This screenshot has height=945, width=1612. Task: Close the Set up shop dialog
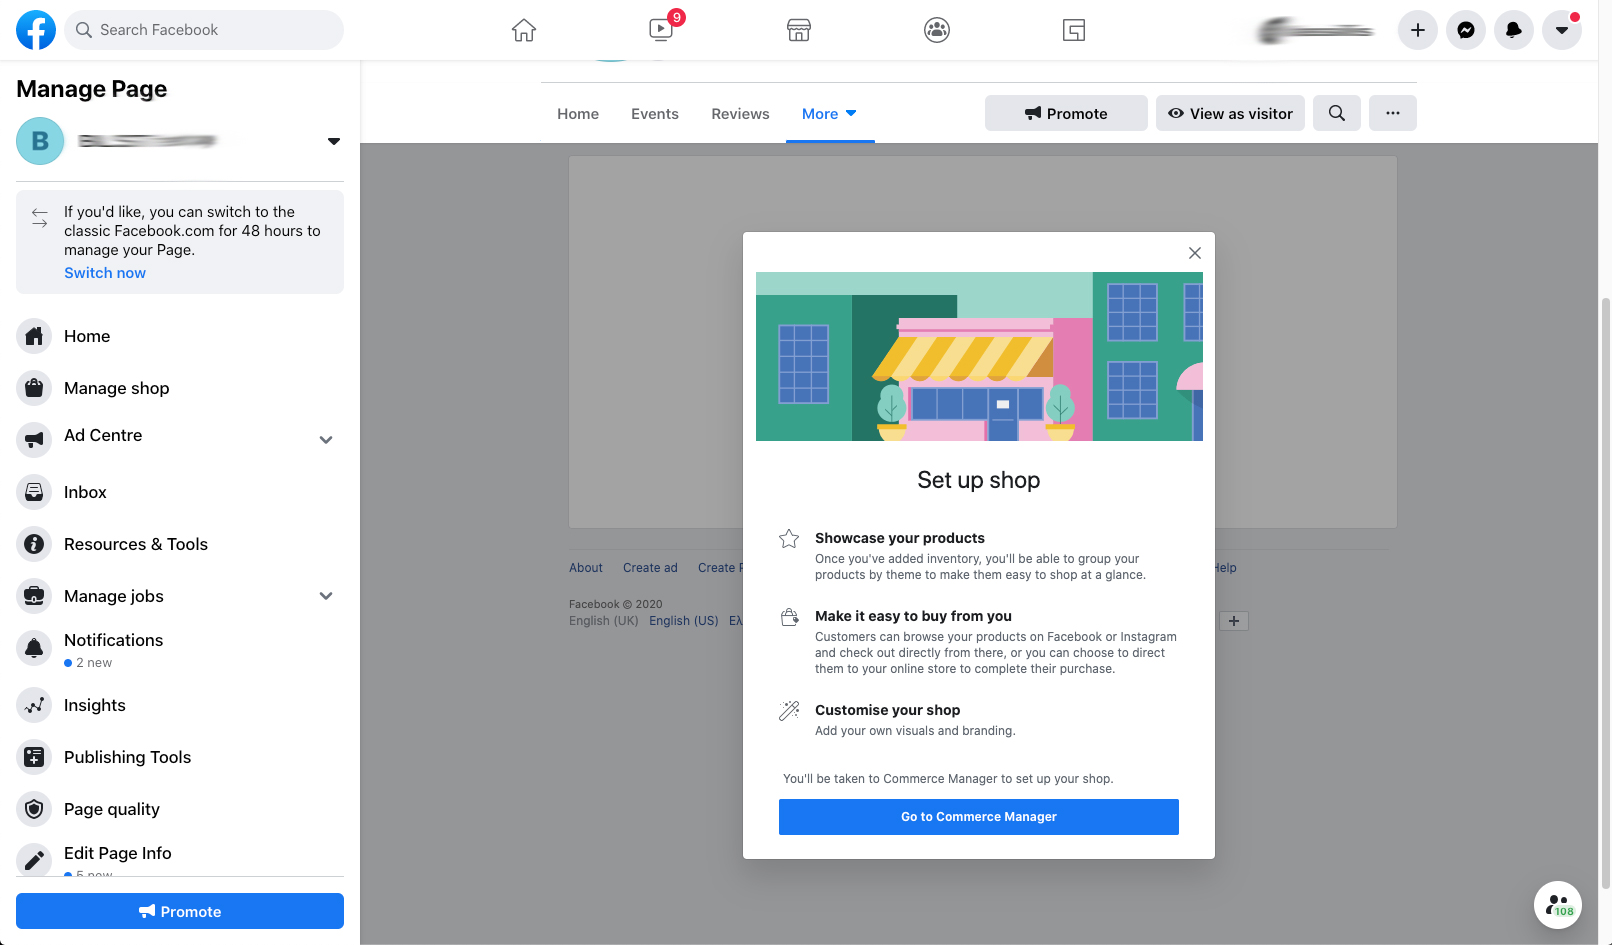point(1195,253)
